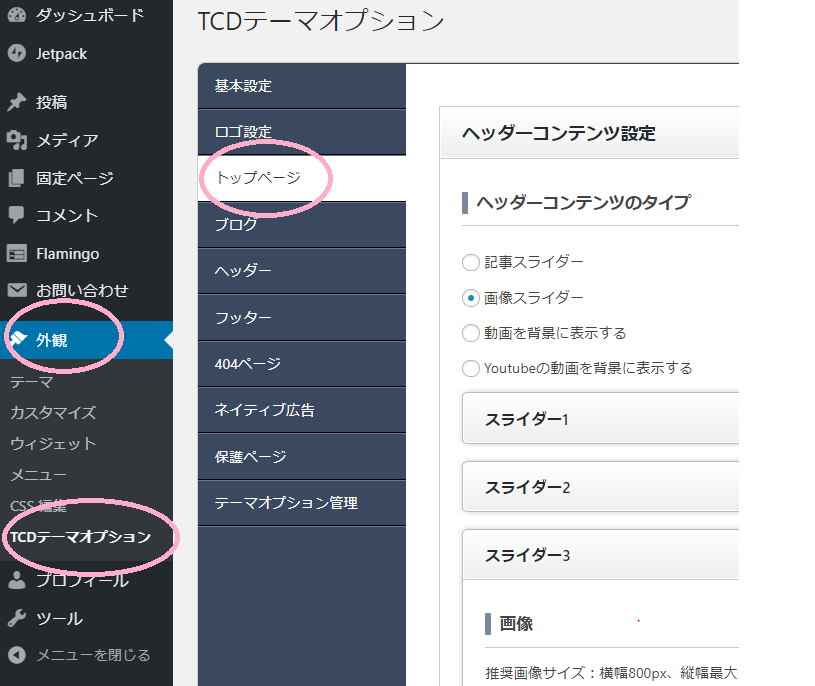Click the pages icon beside 固定ページ

click(17, 178)
